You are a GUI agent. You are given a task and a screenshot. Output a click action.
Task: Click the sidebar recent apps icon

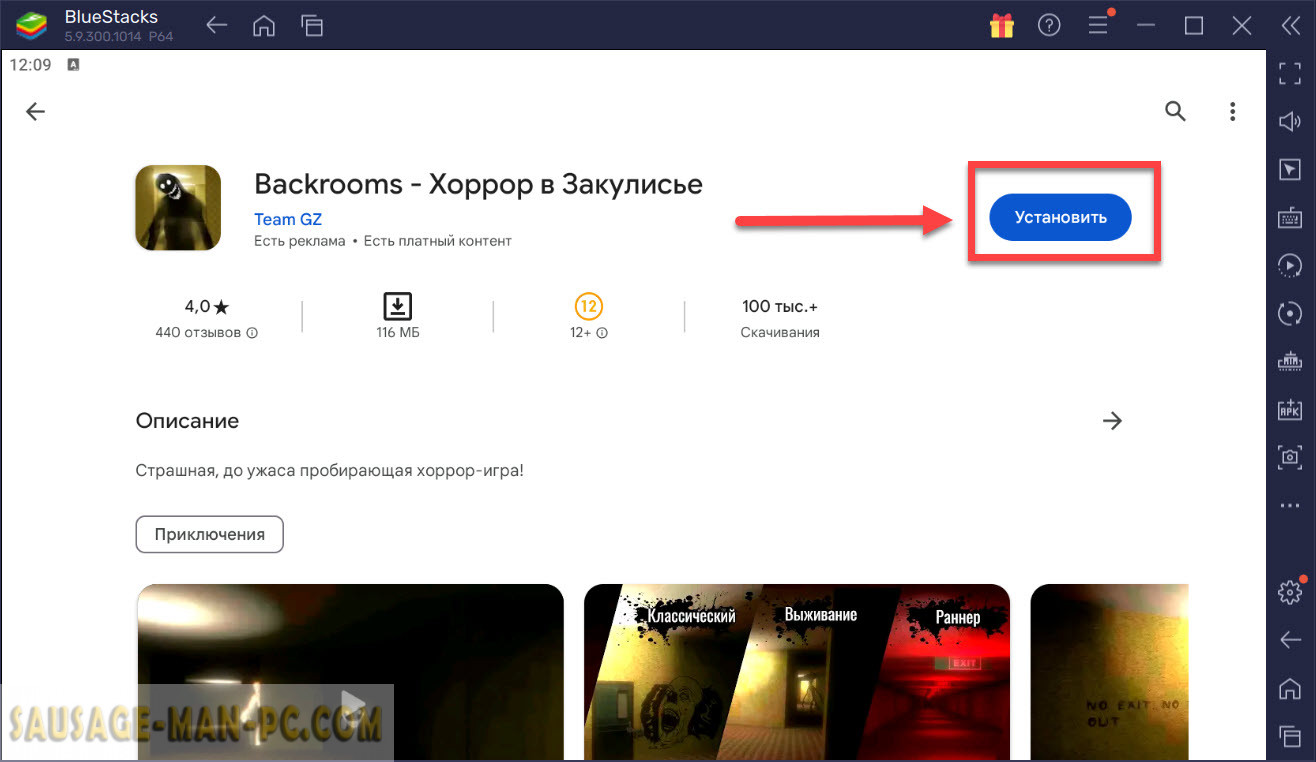[1290, 736]
